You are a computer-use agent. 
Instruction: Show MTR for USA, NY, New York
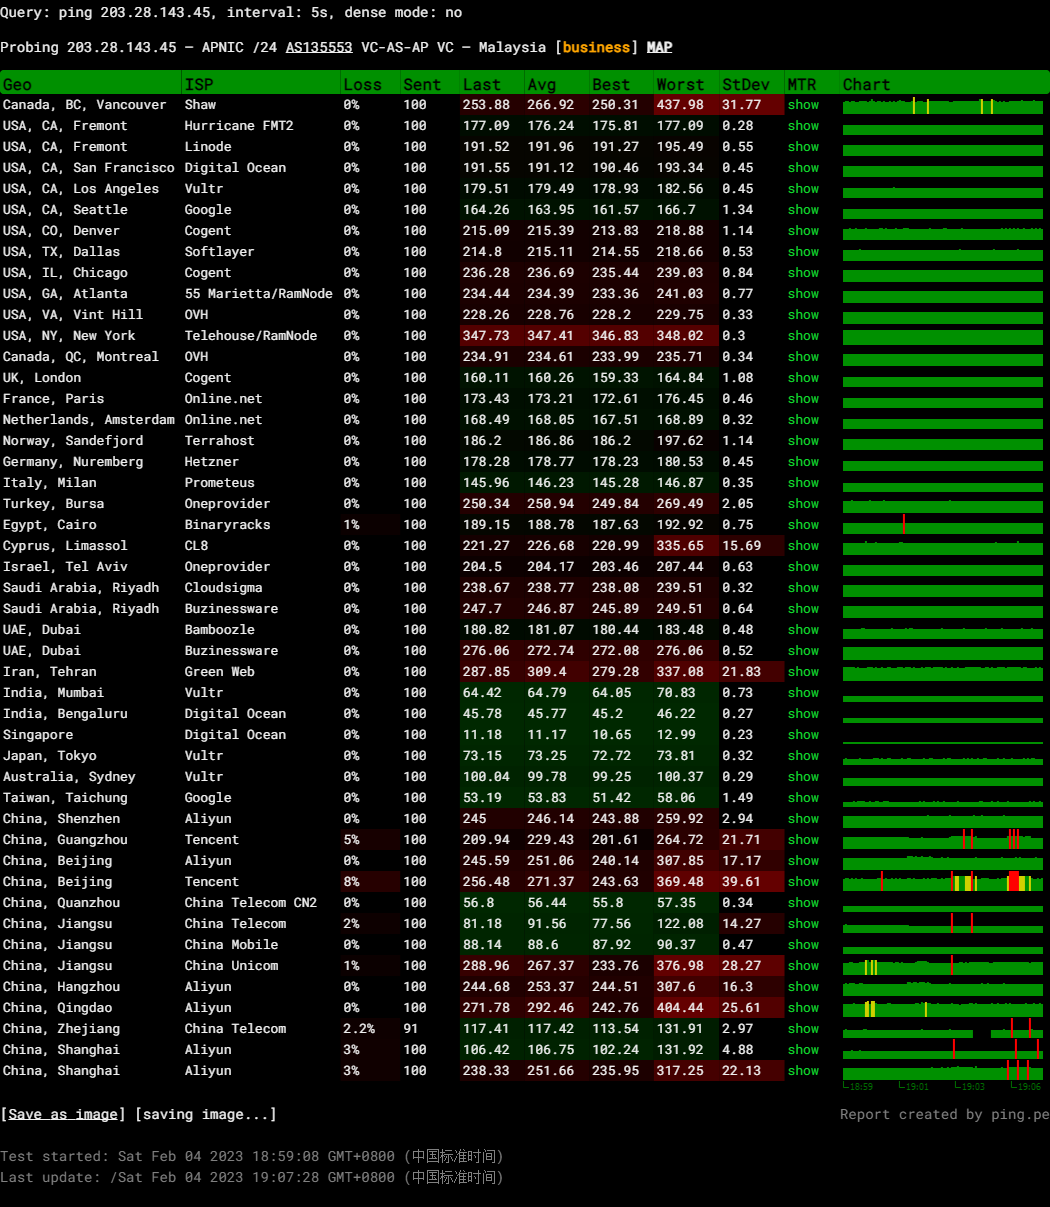click(x=802, y=336)
